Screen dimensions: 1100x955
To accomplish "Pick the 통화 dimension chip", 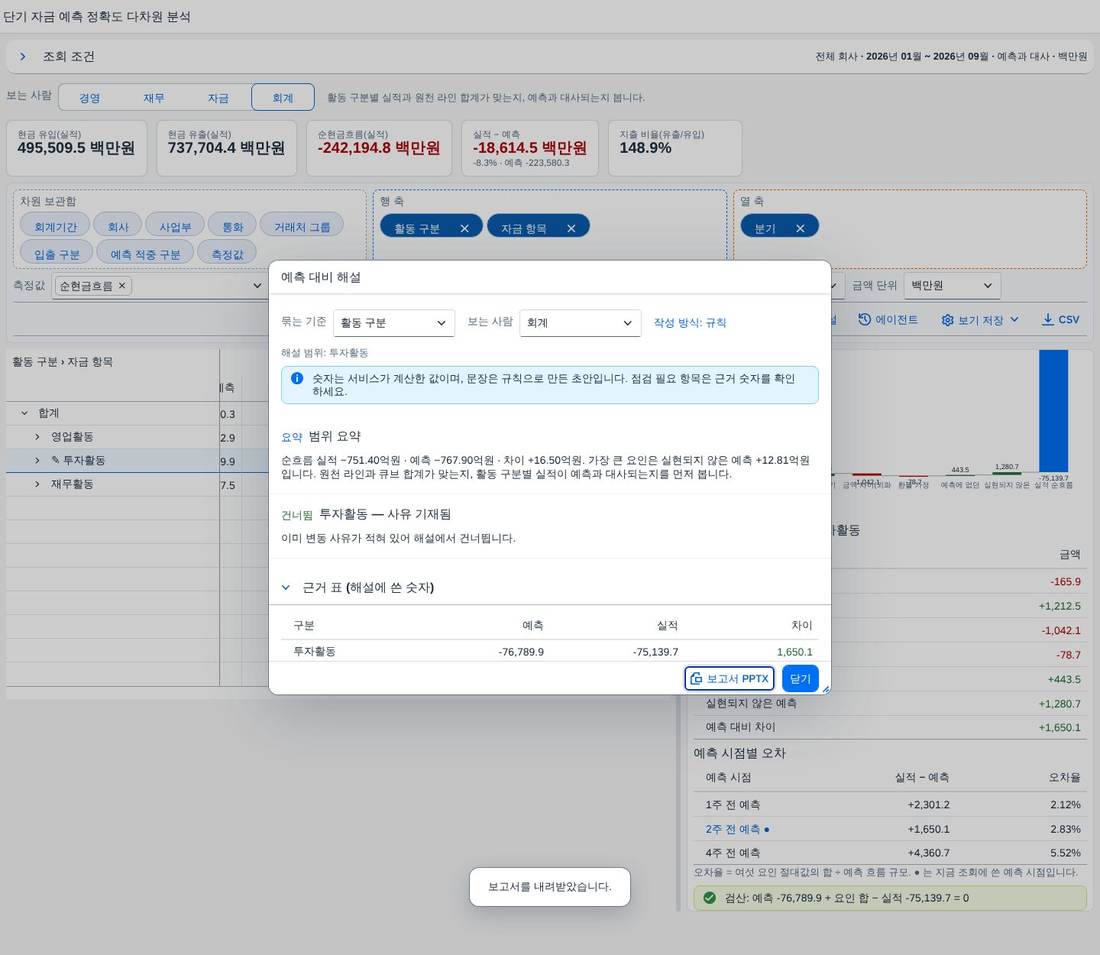I will tap(232, 227).
